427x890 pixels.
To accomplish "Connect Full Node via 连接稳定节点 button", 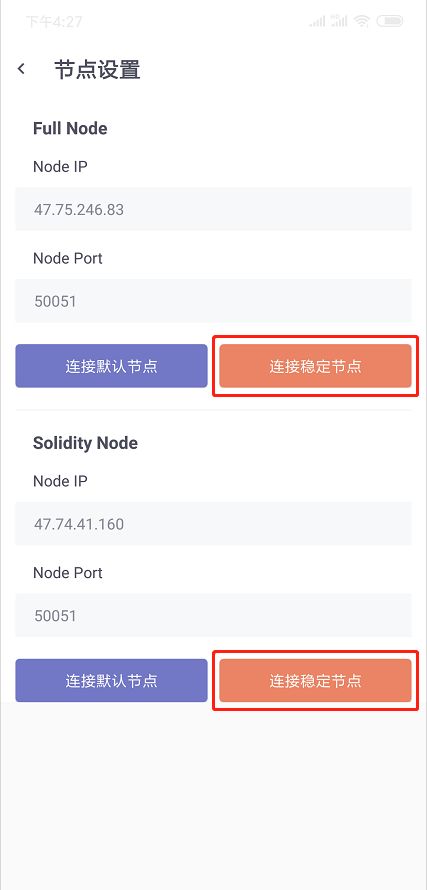I will coord(315,366).
